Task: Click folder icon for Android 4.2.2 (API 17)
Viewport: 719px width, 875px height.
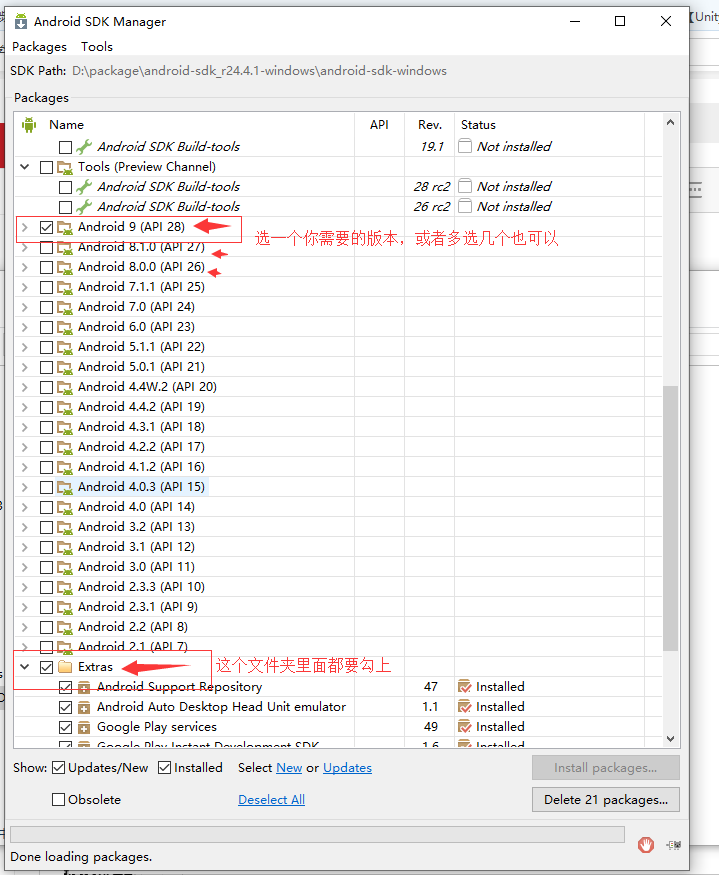Action: pyautogui.click(x=65, y=448)
